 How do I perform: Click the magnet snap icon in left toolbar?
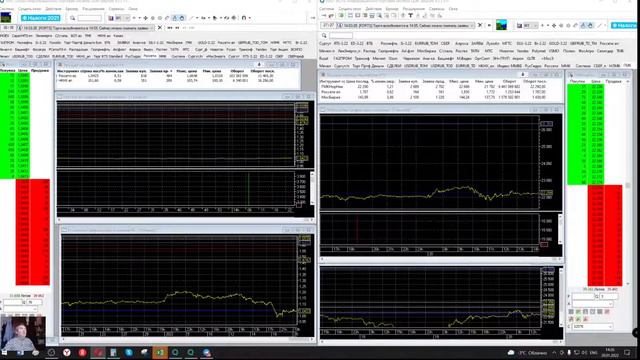[244, 18]
